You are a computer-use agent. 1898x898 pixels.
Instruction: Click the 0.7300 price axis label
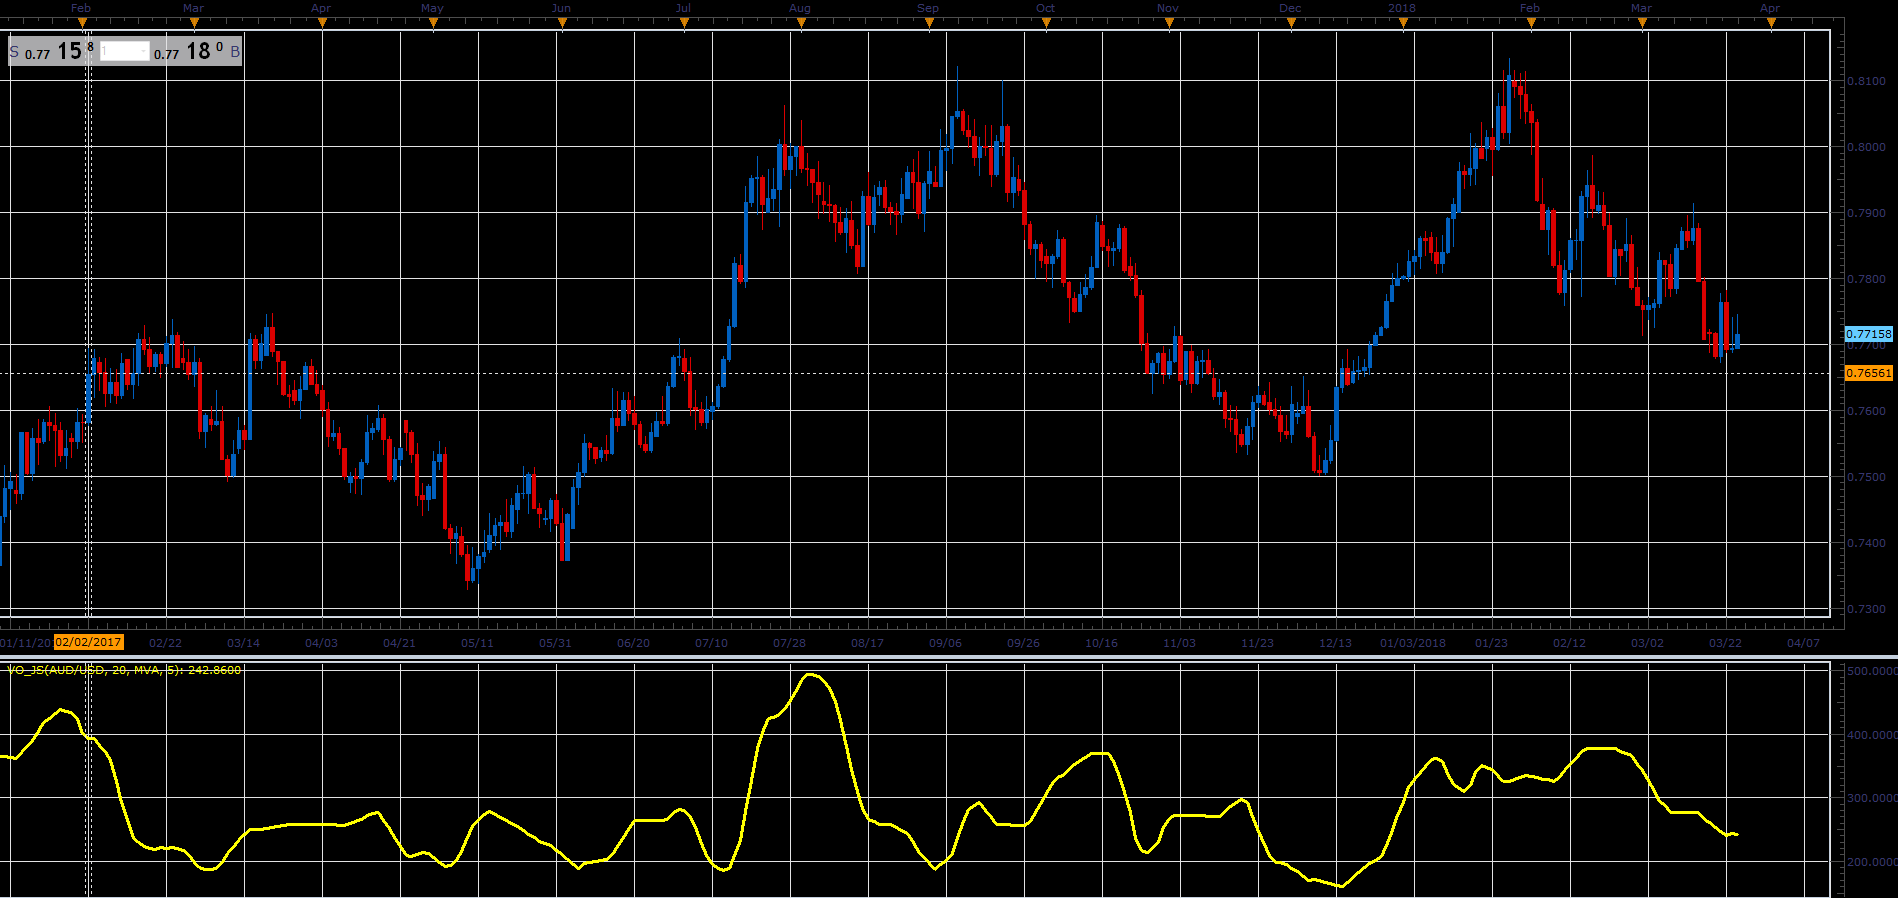tap(1866, 609)
